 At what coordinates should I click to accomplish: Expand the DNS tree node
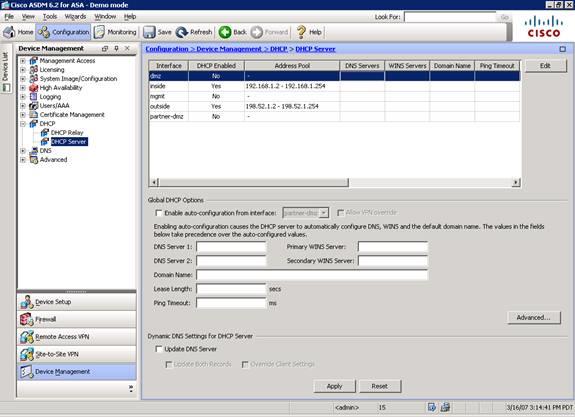[23, 151]
